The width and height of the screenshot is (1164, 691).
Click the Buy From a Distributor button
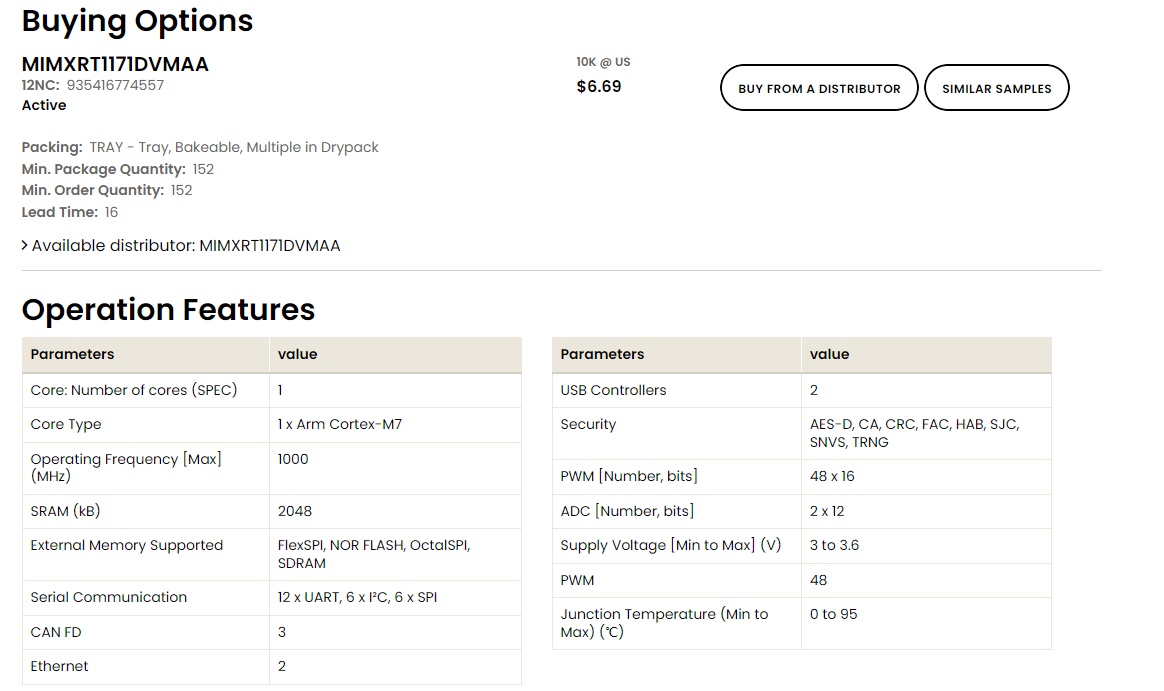[819, 88]
